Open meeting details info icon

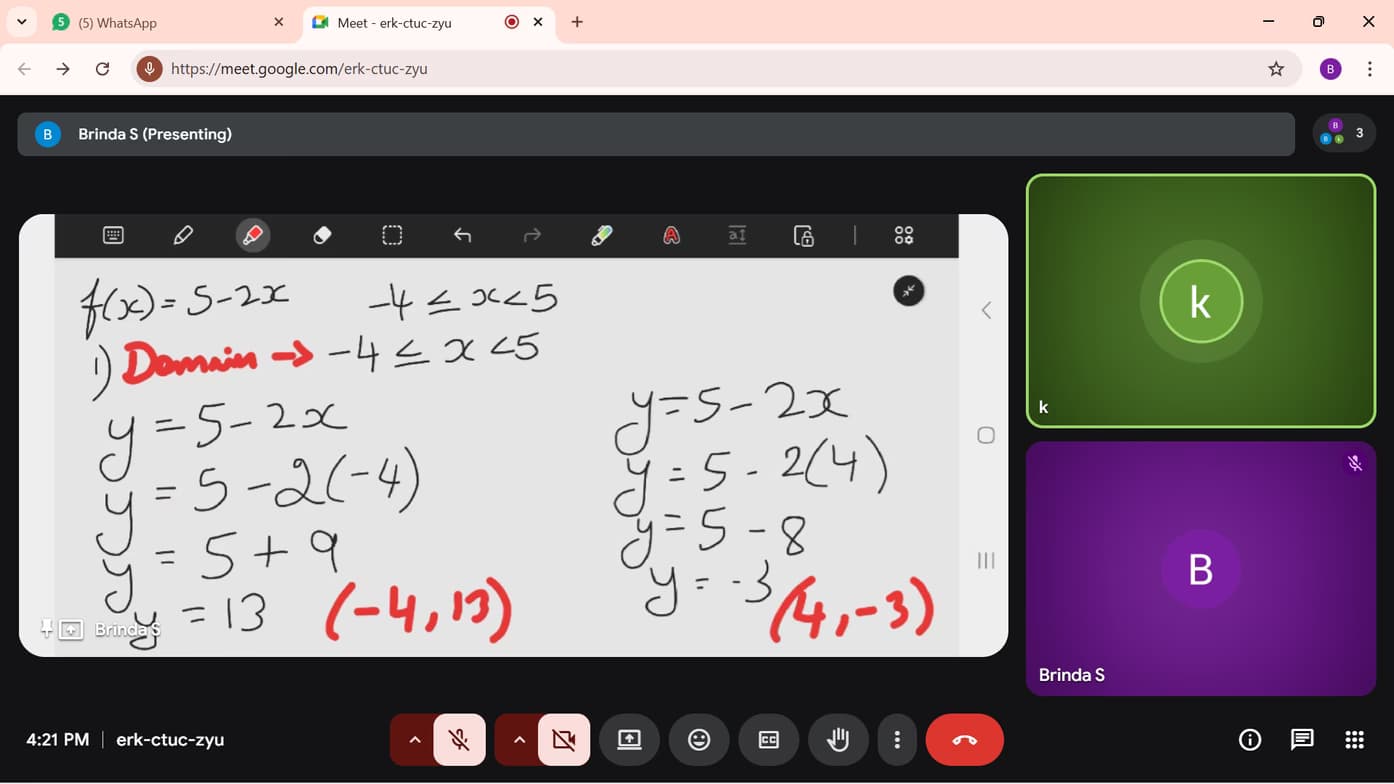(x=1250, y=740)
